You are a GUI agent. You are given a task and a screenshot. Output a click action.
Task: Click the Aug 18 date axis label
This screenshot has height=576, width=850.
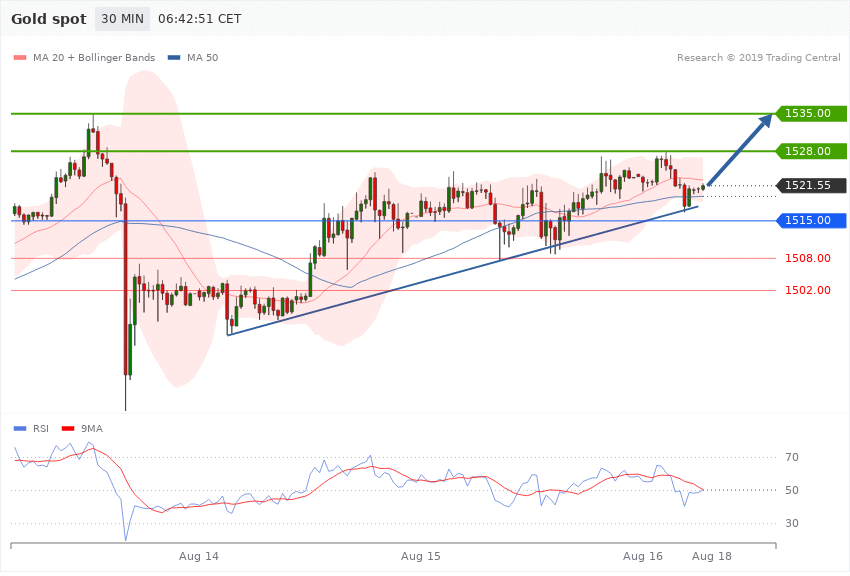(x=712, y=556)
